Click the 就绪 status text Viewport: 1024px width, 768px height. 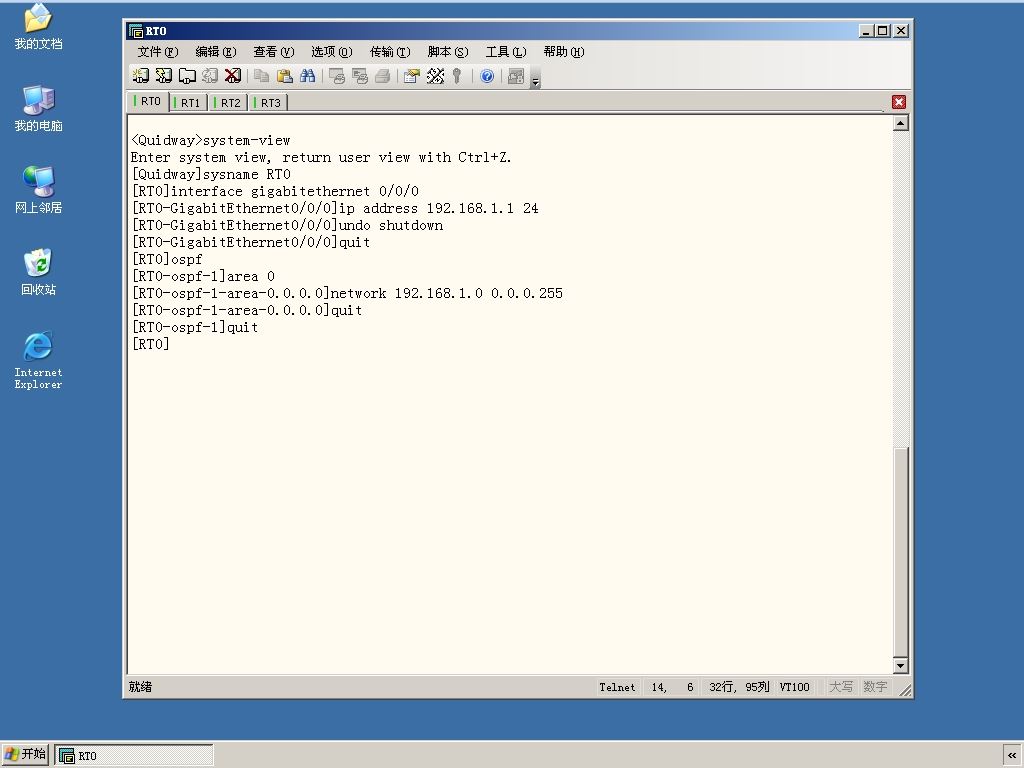pyautogui.click(x=140, y=687)
